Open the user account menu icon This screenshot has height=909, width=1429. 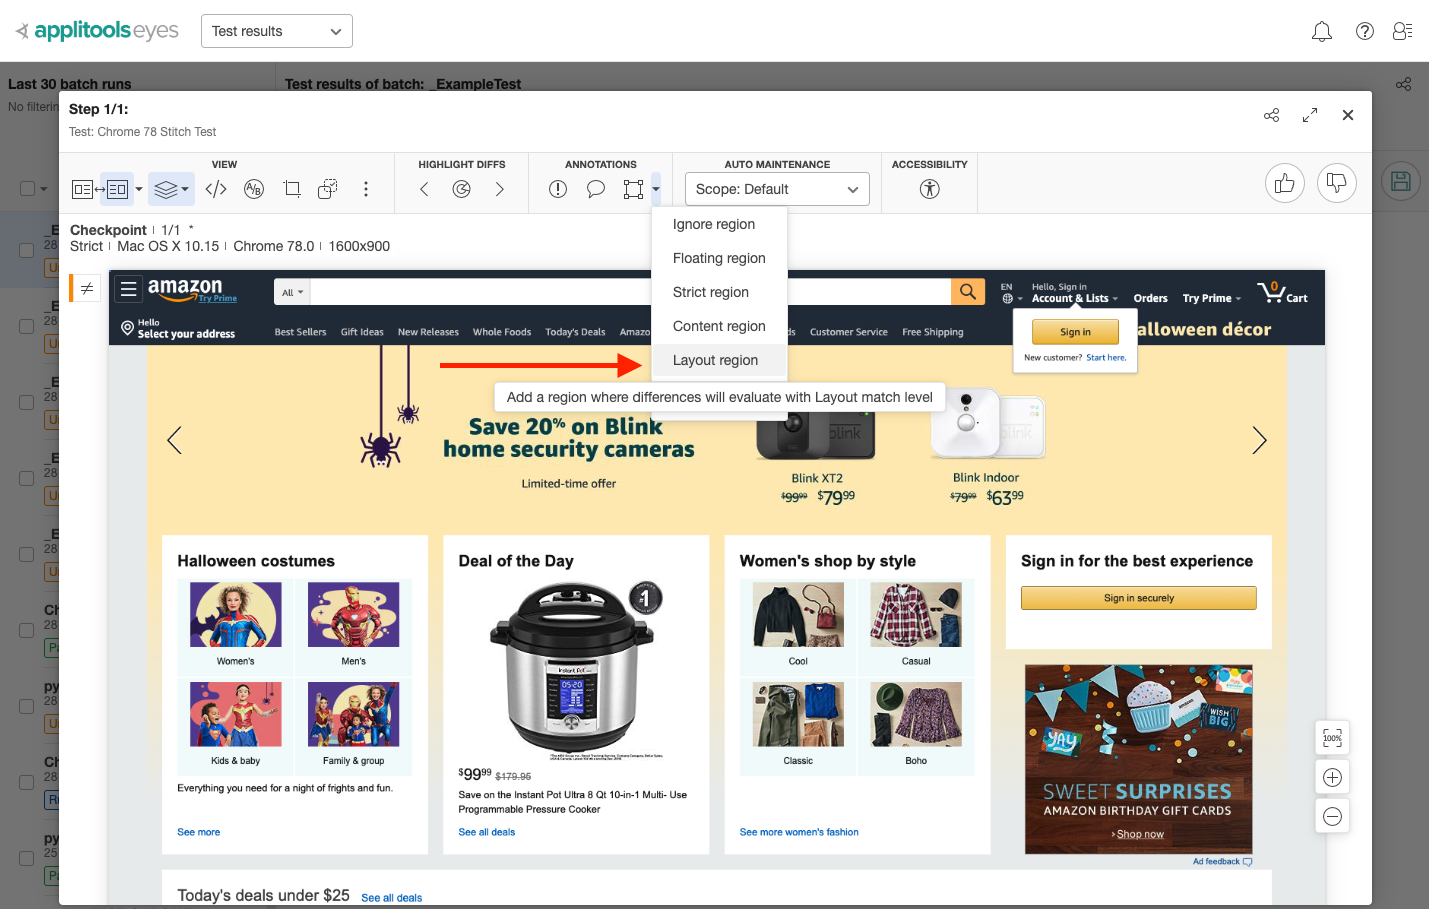(1402, 31)
